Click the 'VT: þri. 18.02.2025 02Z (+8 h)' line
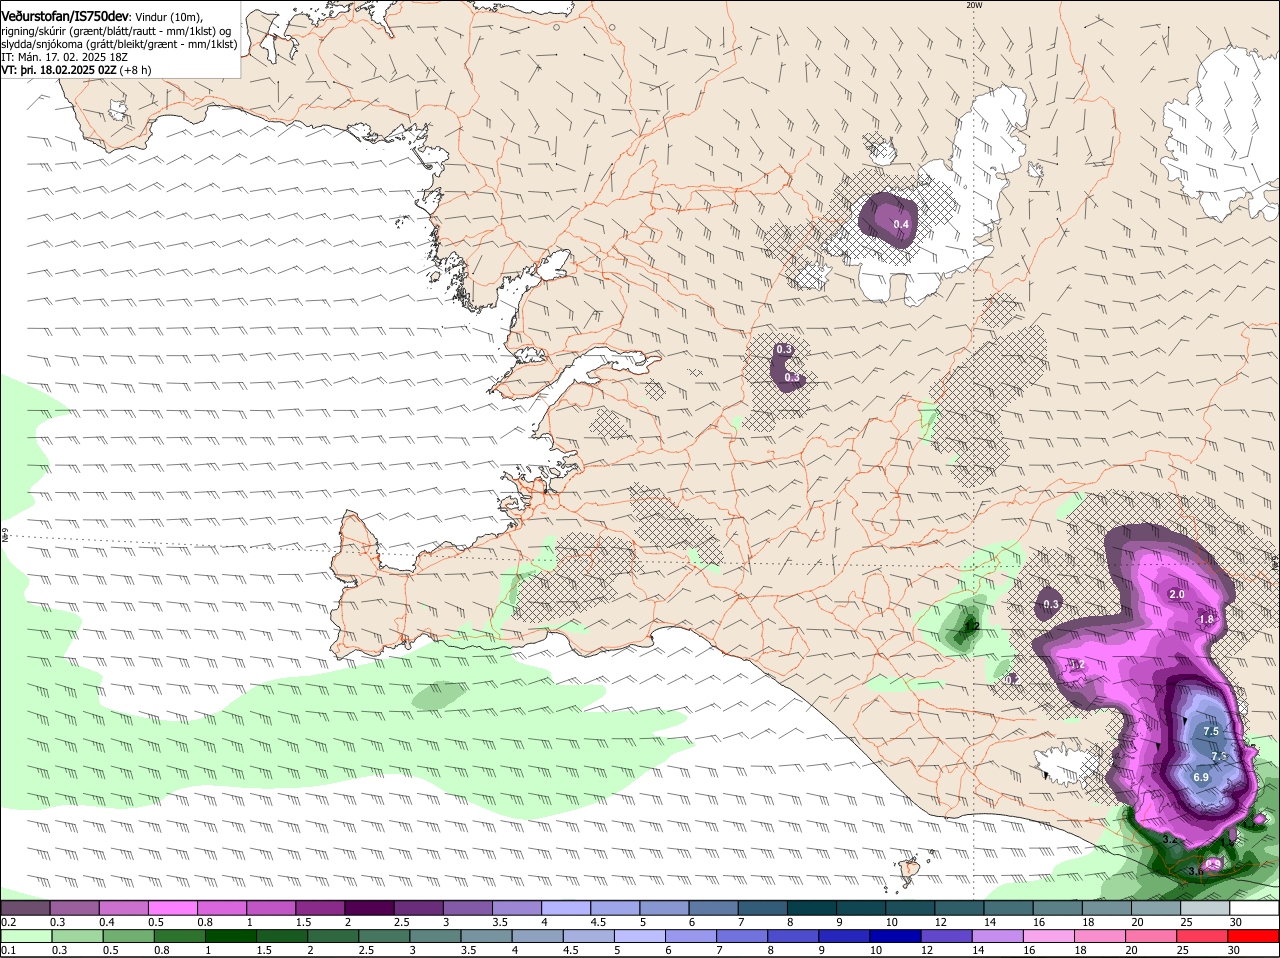Screen dimensions: 1280x958 (76, 70)
